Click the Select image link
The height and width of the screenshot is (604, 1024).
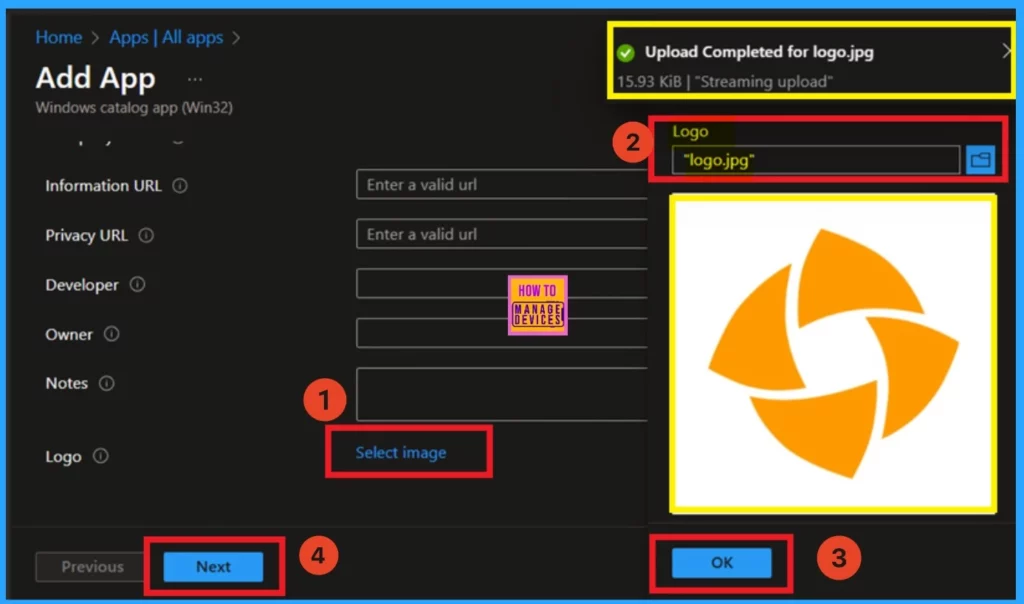point(401,453)
